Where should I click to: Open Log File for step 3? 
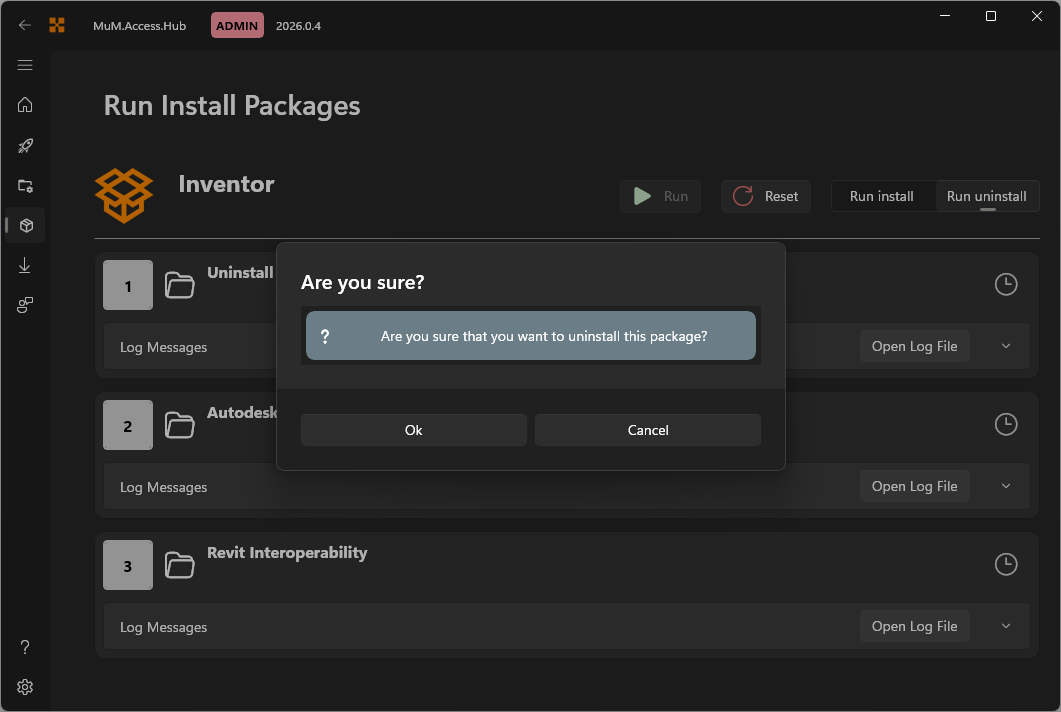click(914, 626)
